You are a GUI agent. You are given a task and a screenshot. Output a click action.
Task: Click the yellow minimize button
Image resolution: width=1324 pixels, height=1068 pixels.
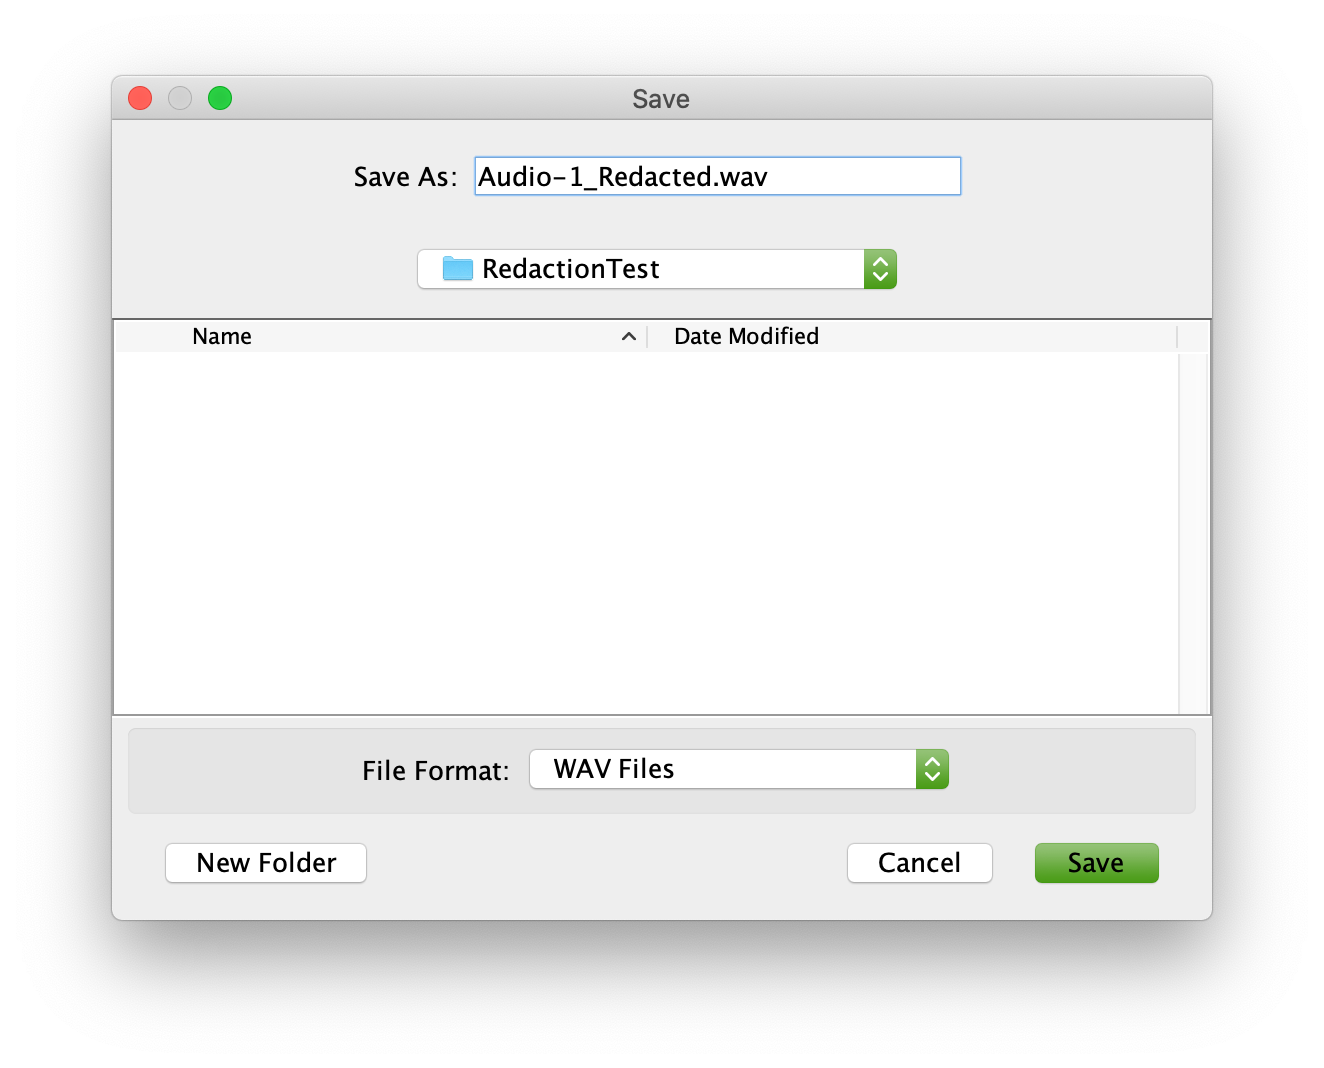click(180, 98)
